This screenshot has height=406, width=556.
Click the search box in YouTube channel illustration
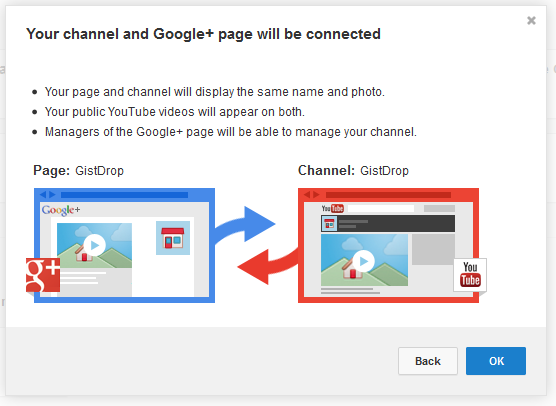[x=381, y=208]
